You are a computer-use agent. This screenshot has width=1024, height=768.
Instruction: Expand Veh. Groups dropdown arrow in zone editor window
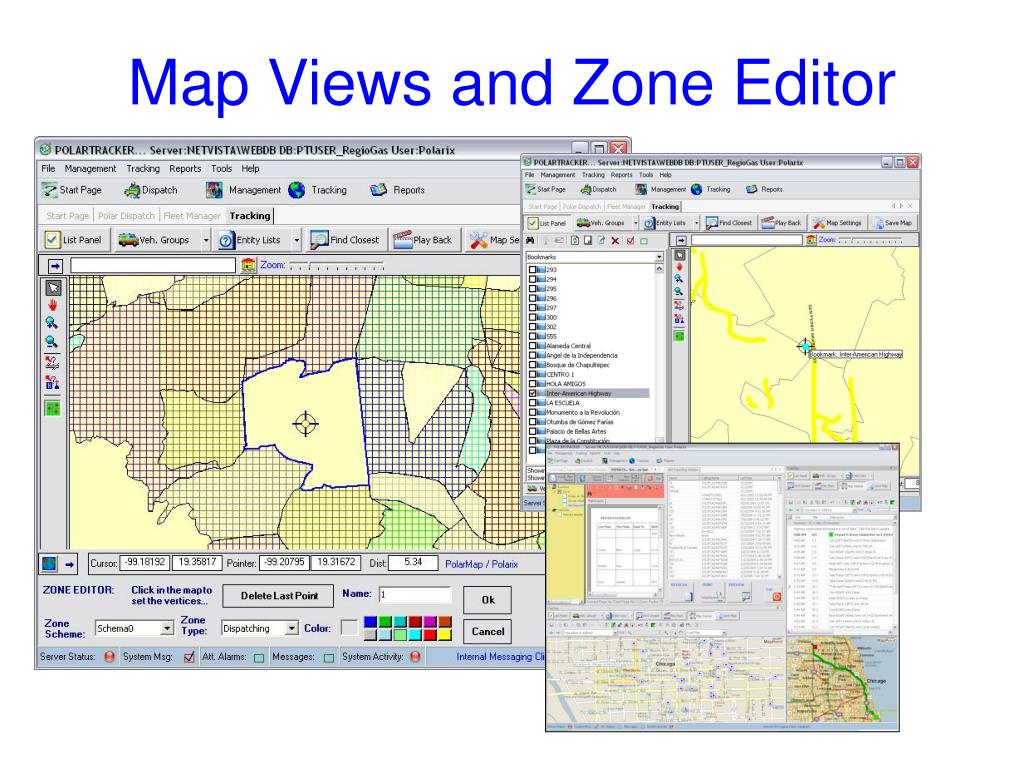click(206, 240)
